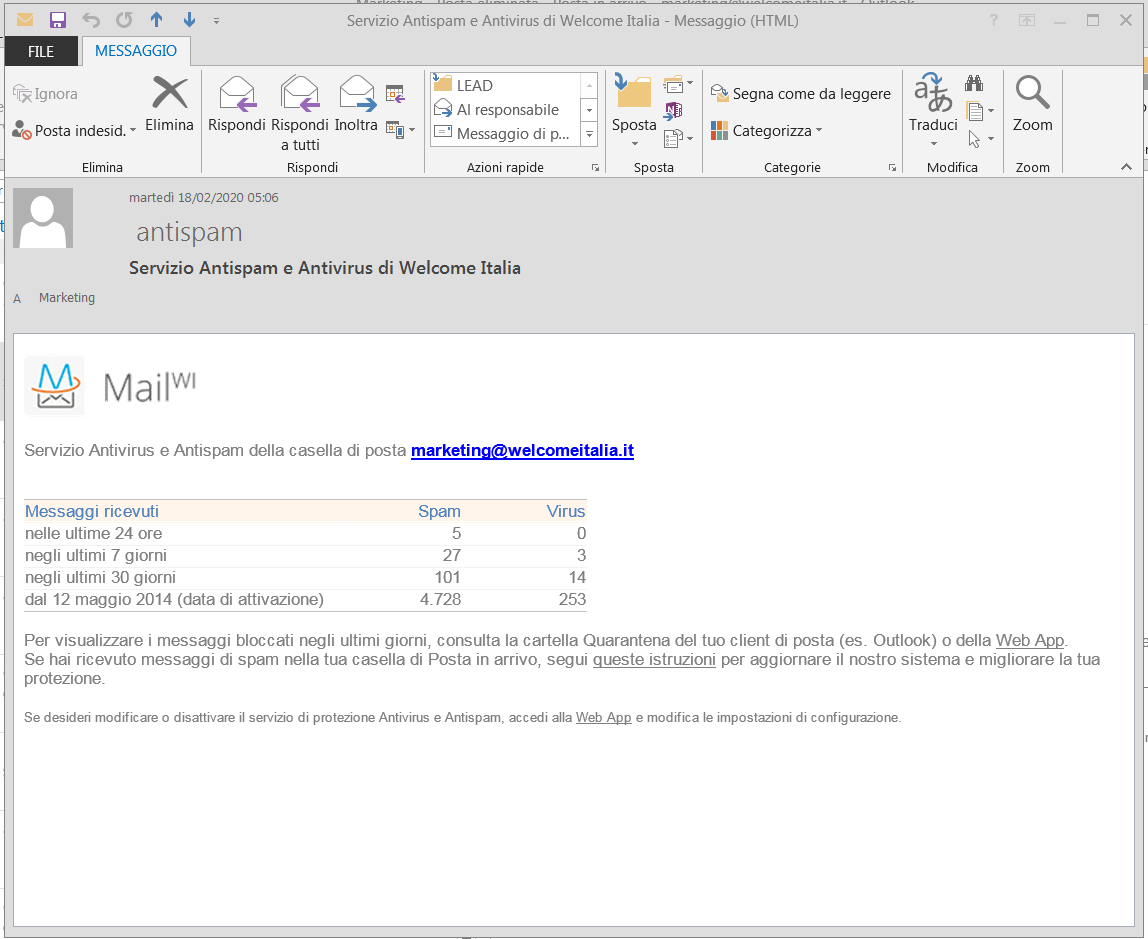Switch to the MESSAGGIO tab
The image size is (1148, 939).
click(x=136, y=51)
